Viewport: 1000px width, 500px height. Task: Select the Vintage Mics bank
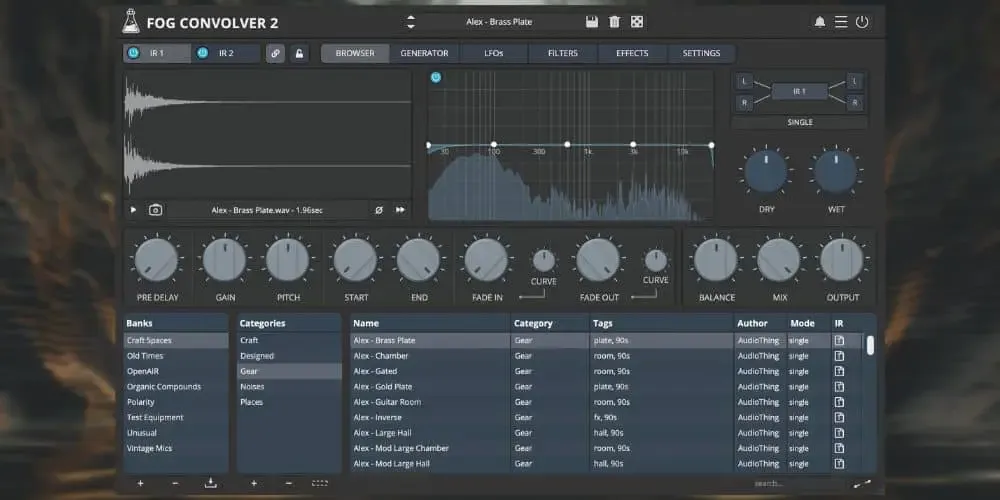[x=176, y=448]
